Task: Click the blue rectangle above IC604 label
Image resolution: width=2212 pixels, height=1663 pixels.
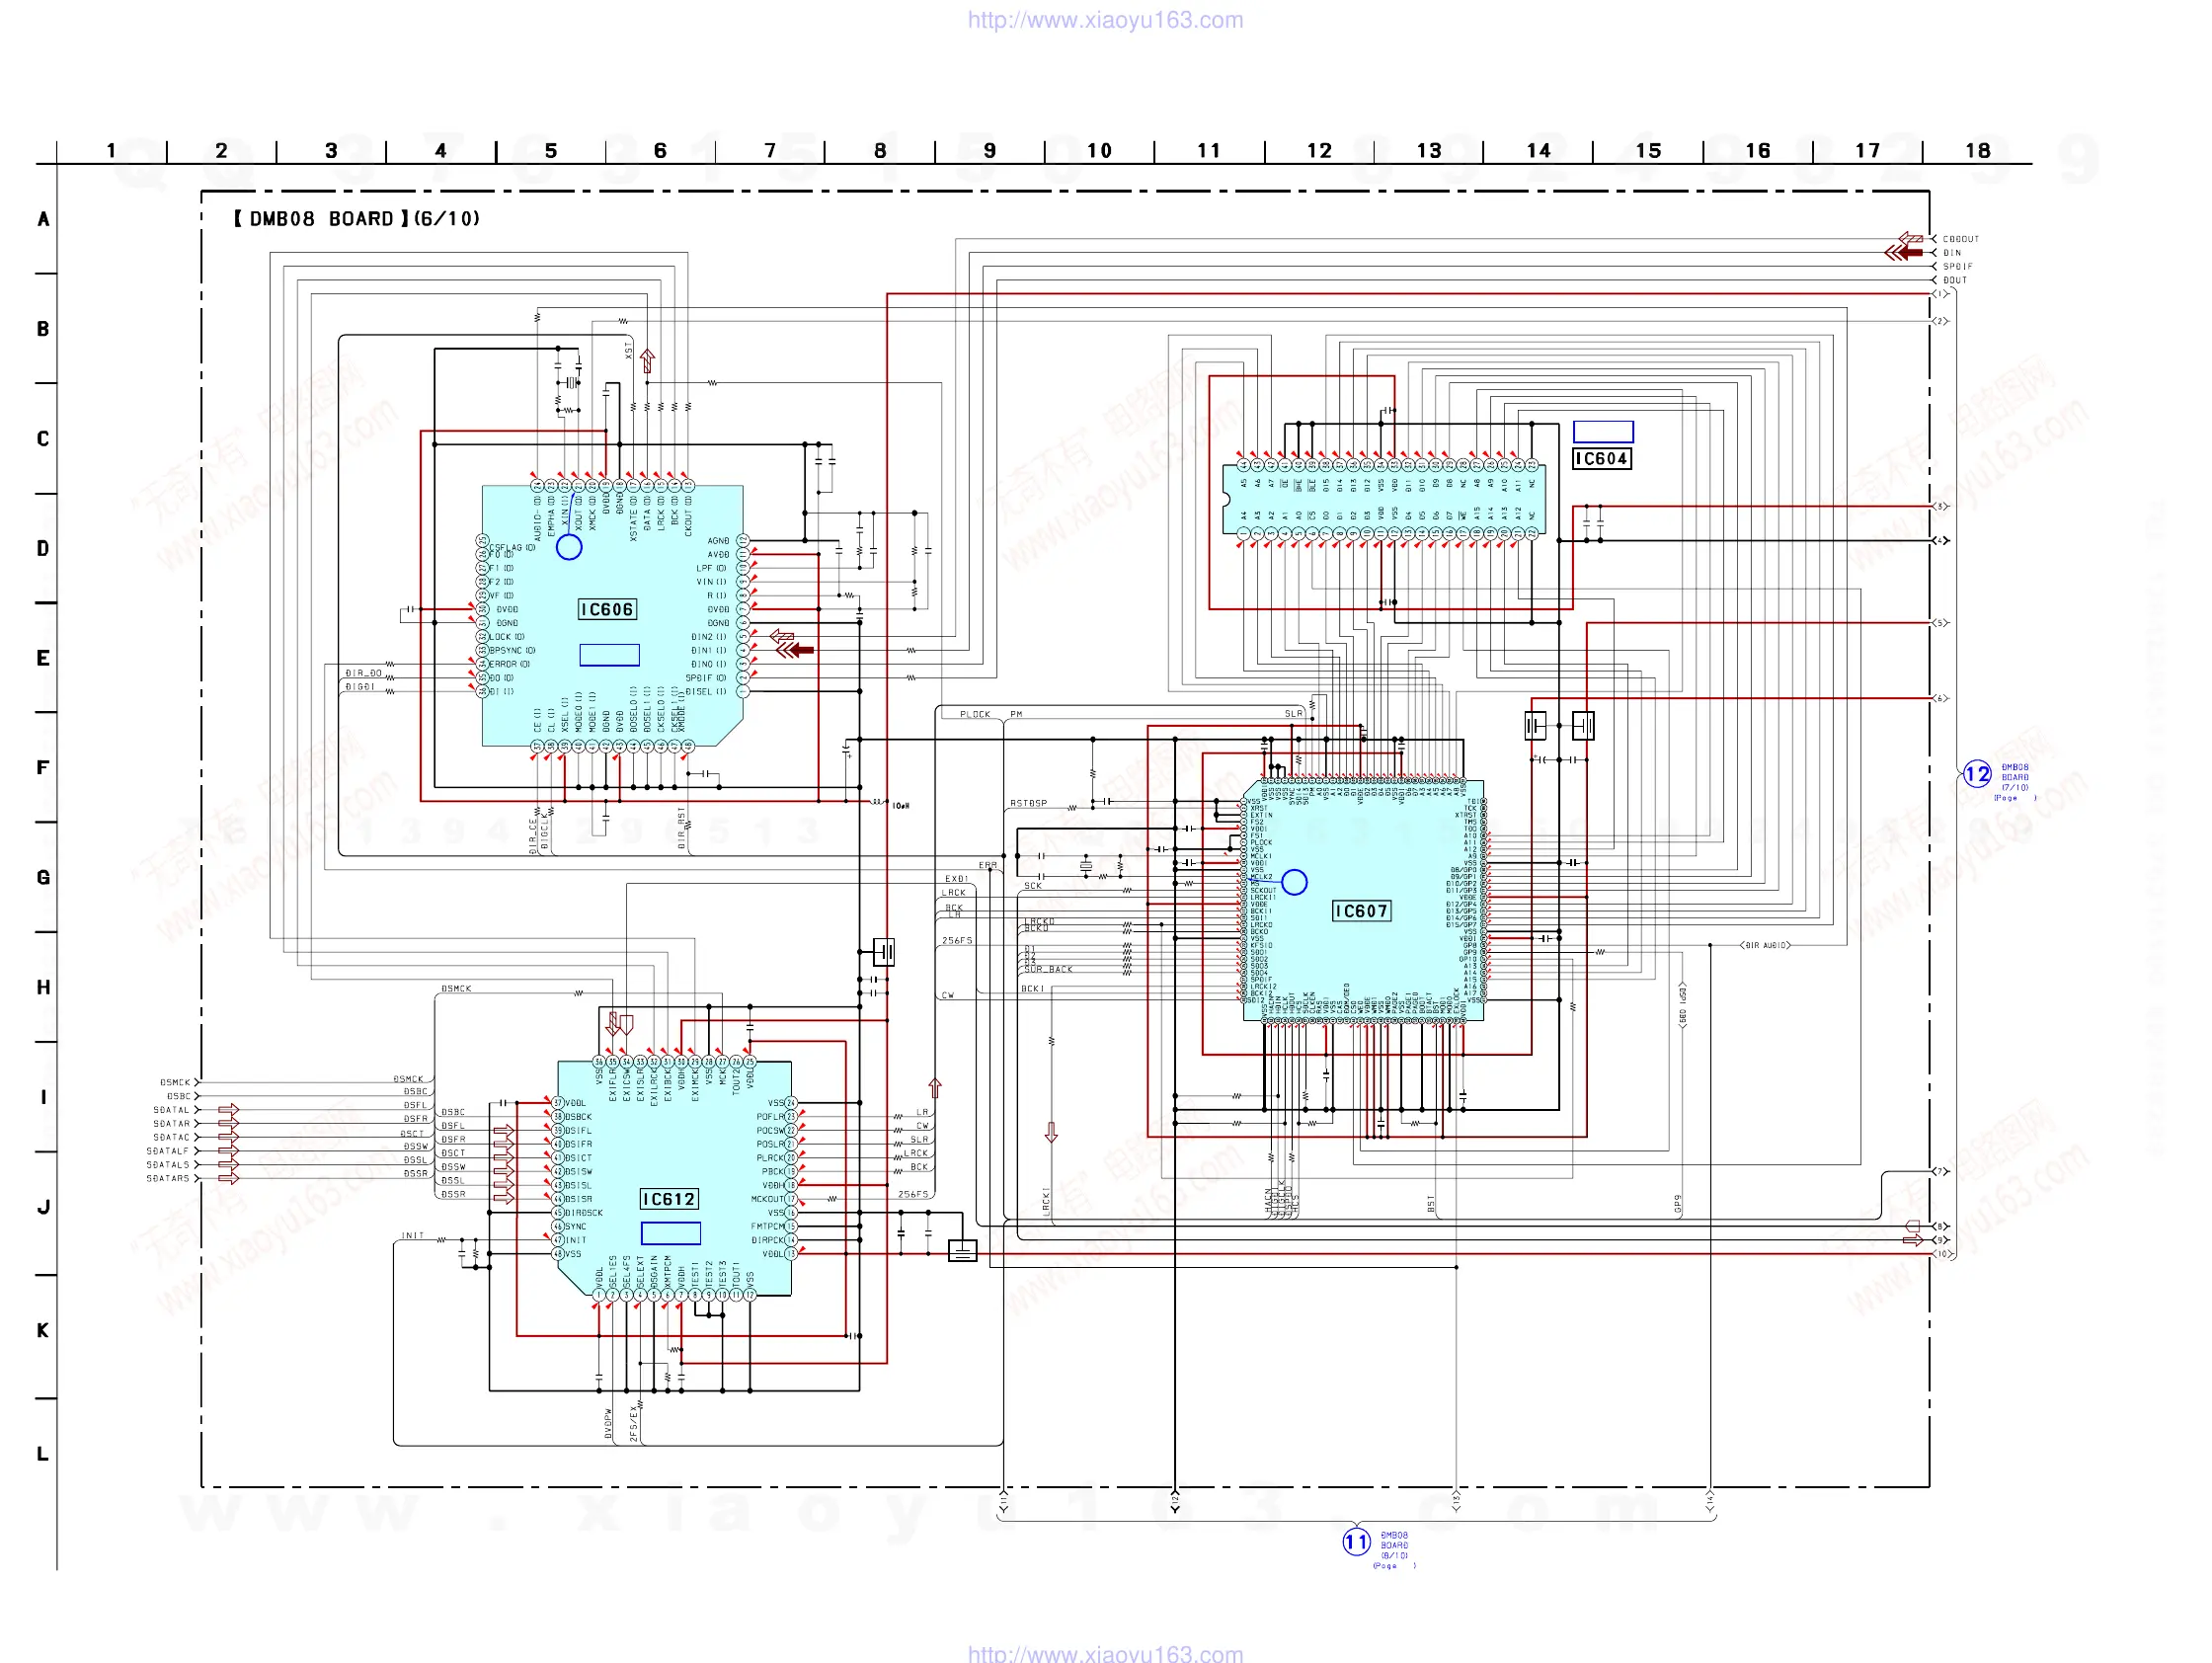Action: [1603, 432]
